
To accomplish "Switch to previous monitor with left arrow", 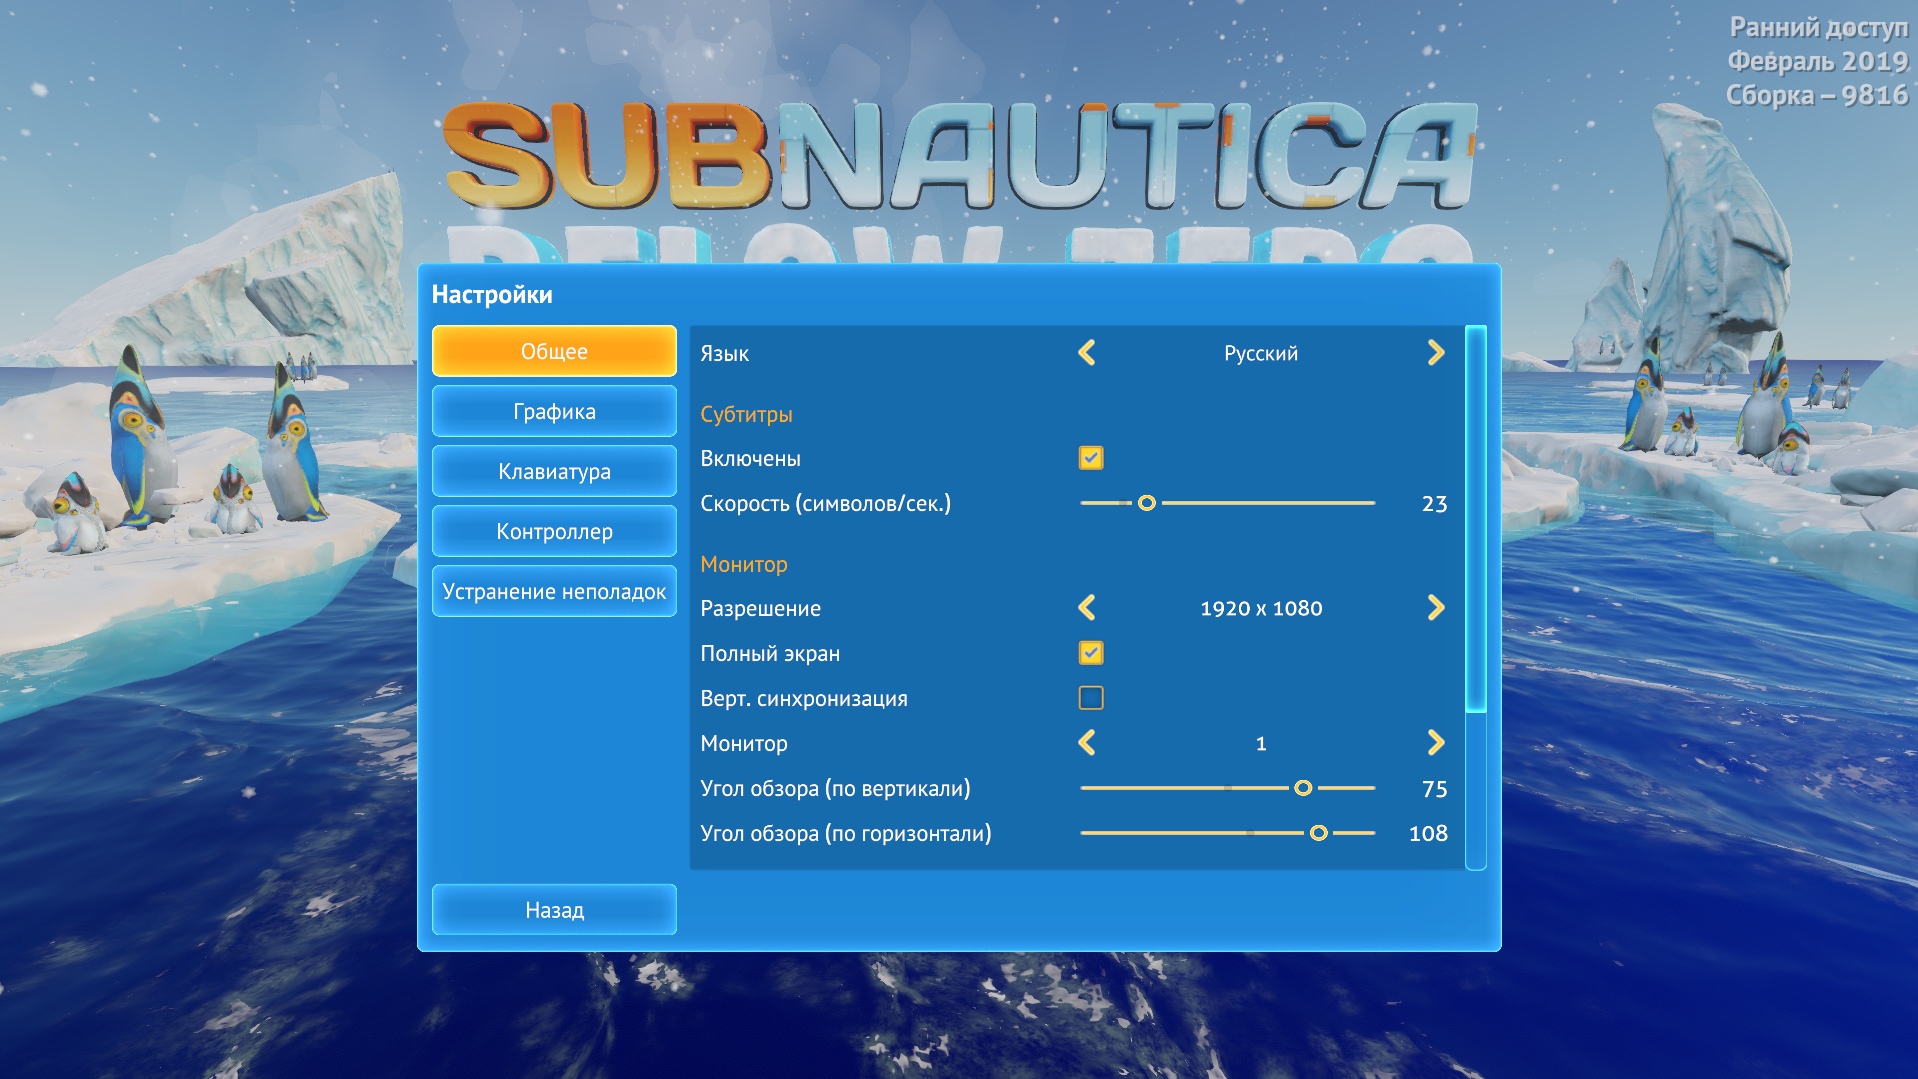I will pyautogui.click(x=1087, y=743).
